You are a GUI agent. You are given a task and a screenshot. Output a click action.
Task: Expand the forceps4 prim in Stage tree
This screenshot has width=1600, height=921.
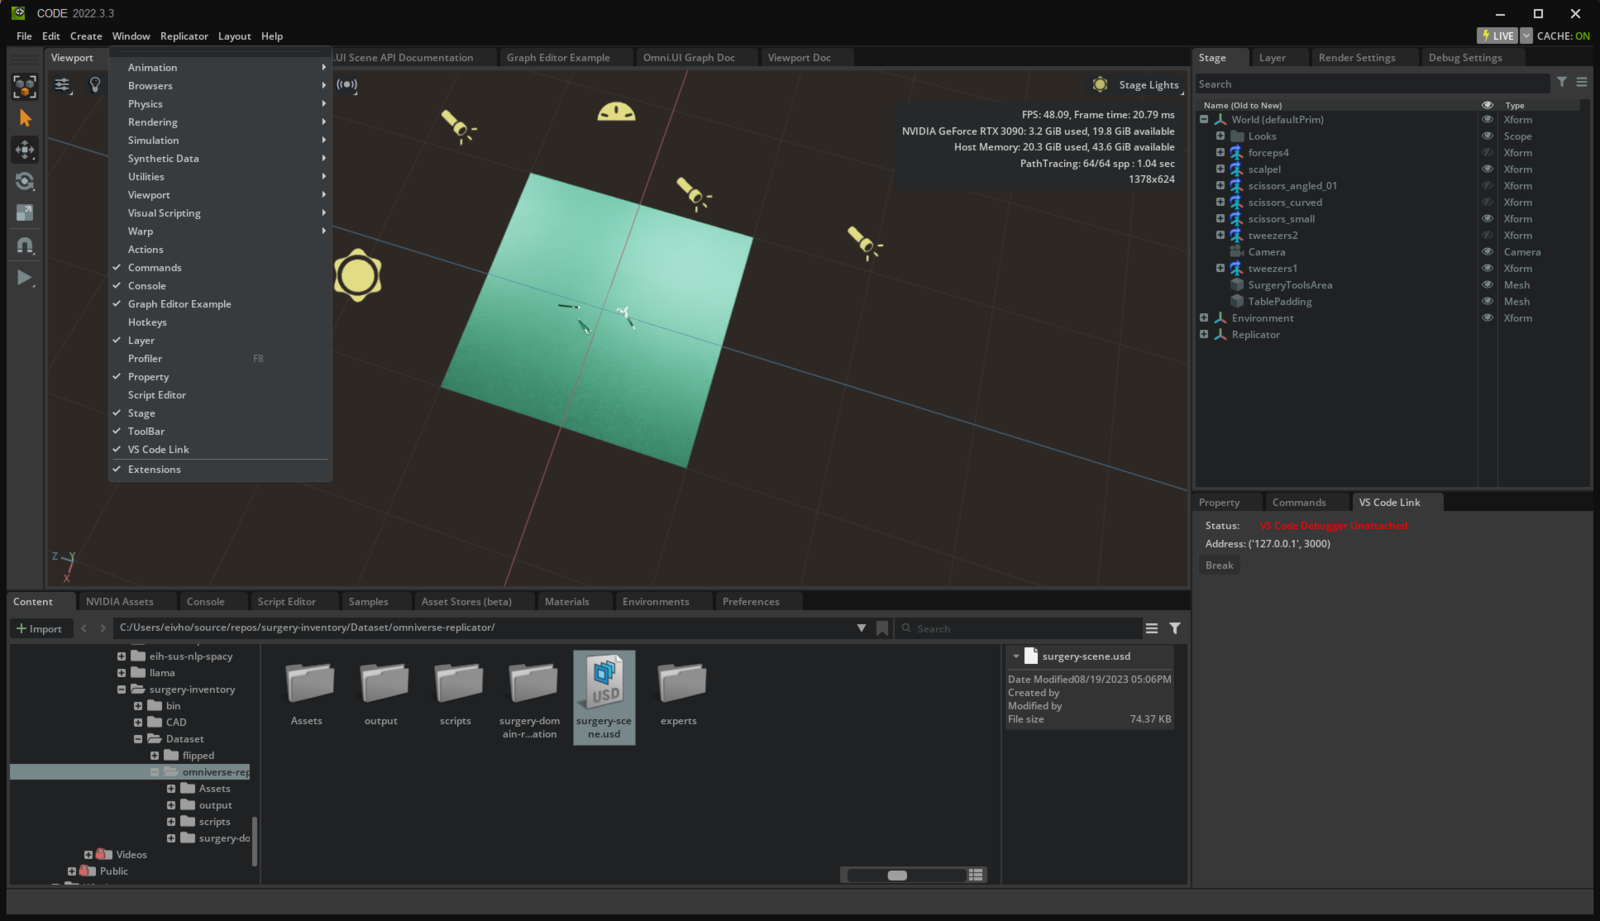click(x=1220, y=153)
